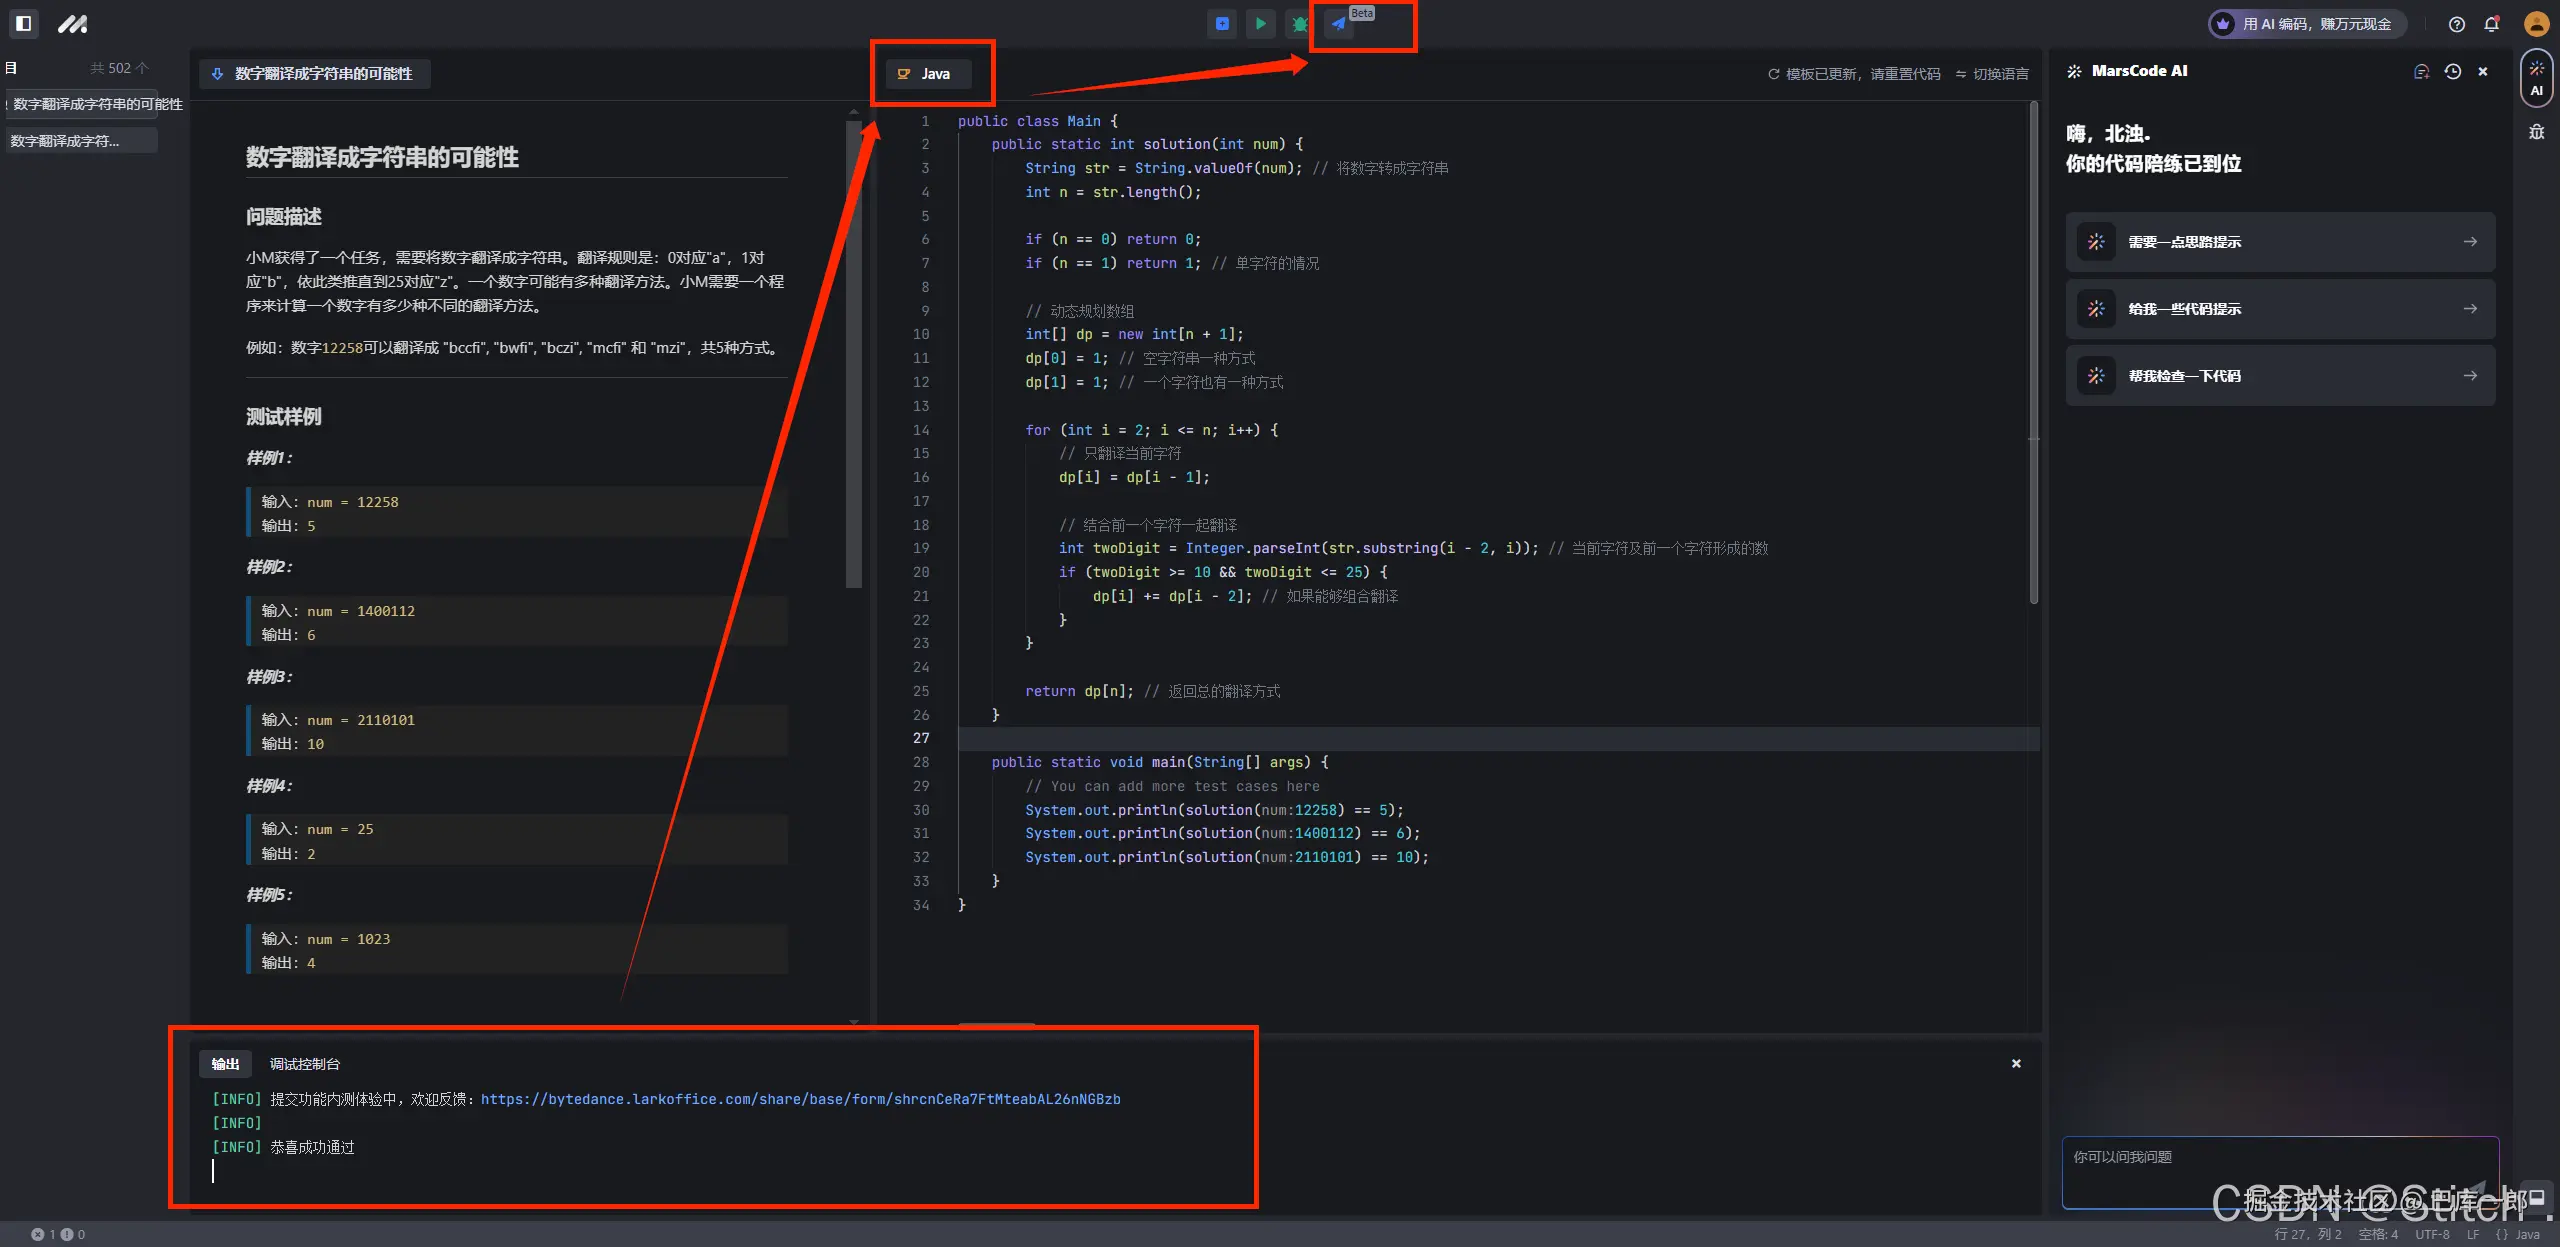Close the output panel
Screen dimensions: 2561x1247
coord(2016,1064)
